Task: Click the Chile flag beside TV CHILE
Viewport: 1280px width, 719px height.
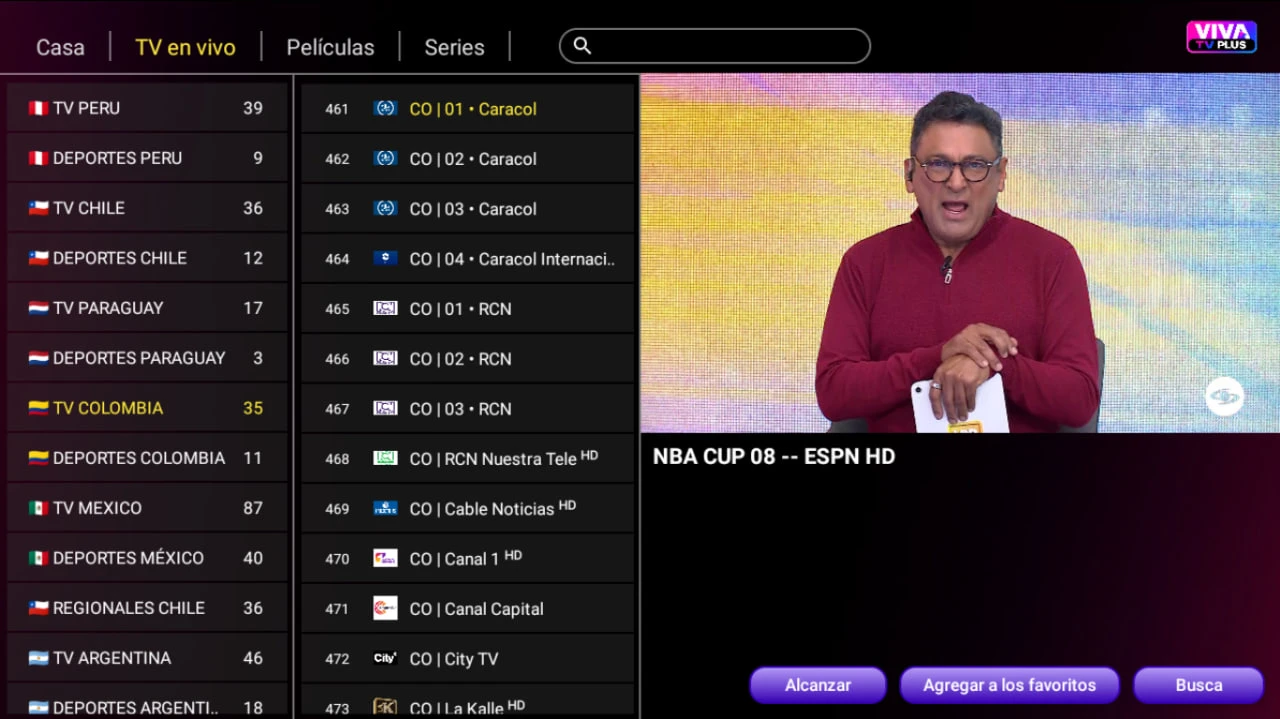Action: [38, 208]
